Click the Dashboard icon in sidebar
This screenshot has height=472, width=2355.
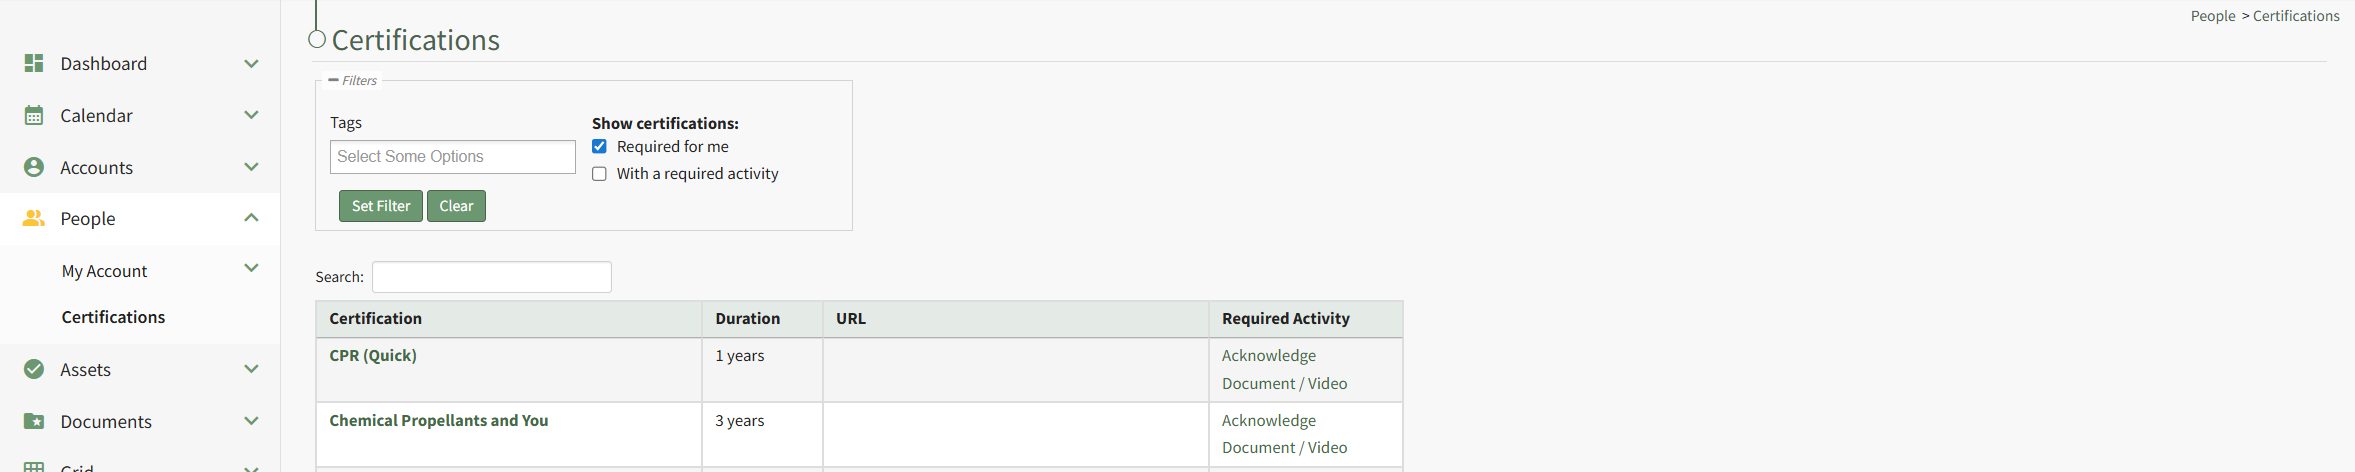pos(34,63)
